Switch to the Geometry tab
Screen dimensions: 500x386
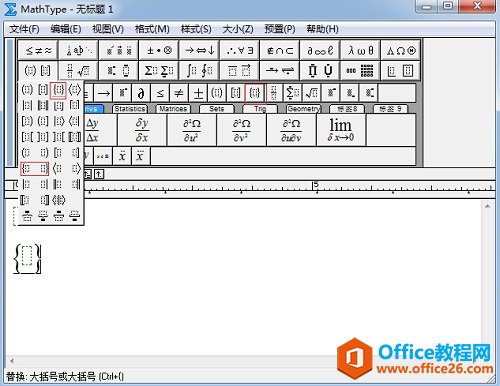[x=303, y=109]
